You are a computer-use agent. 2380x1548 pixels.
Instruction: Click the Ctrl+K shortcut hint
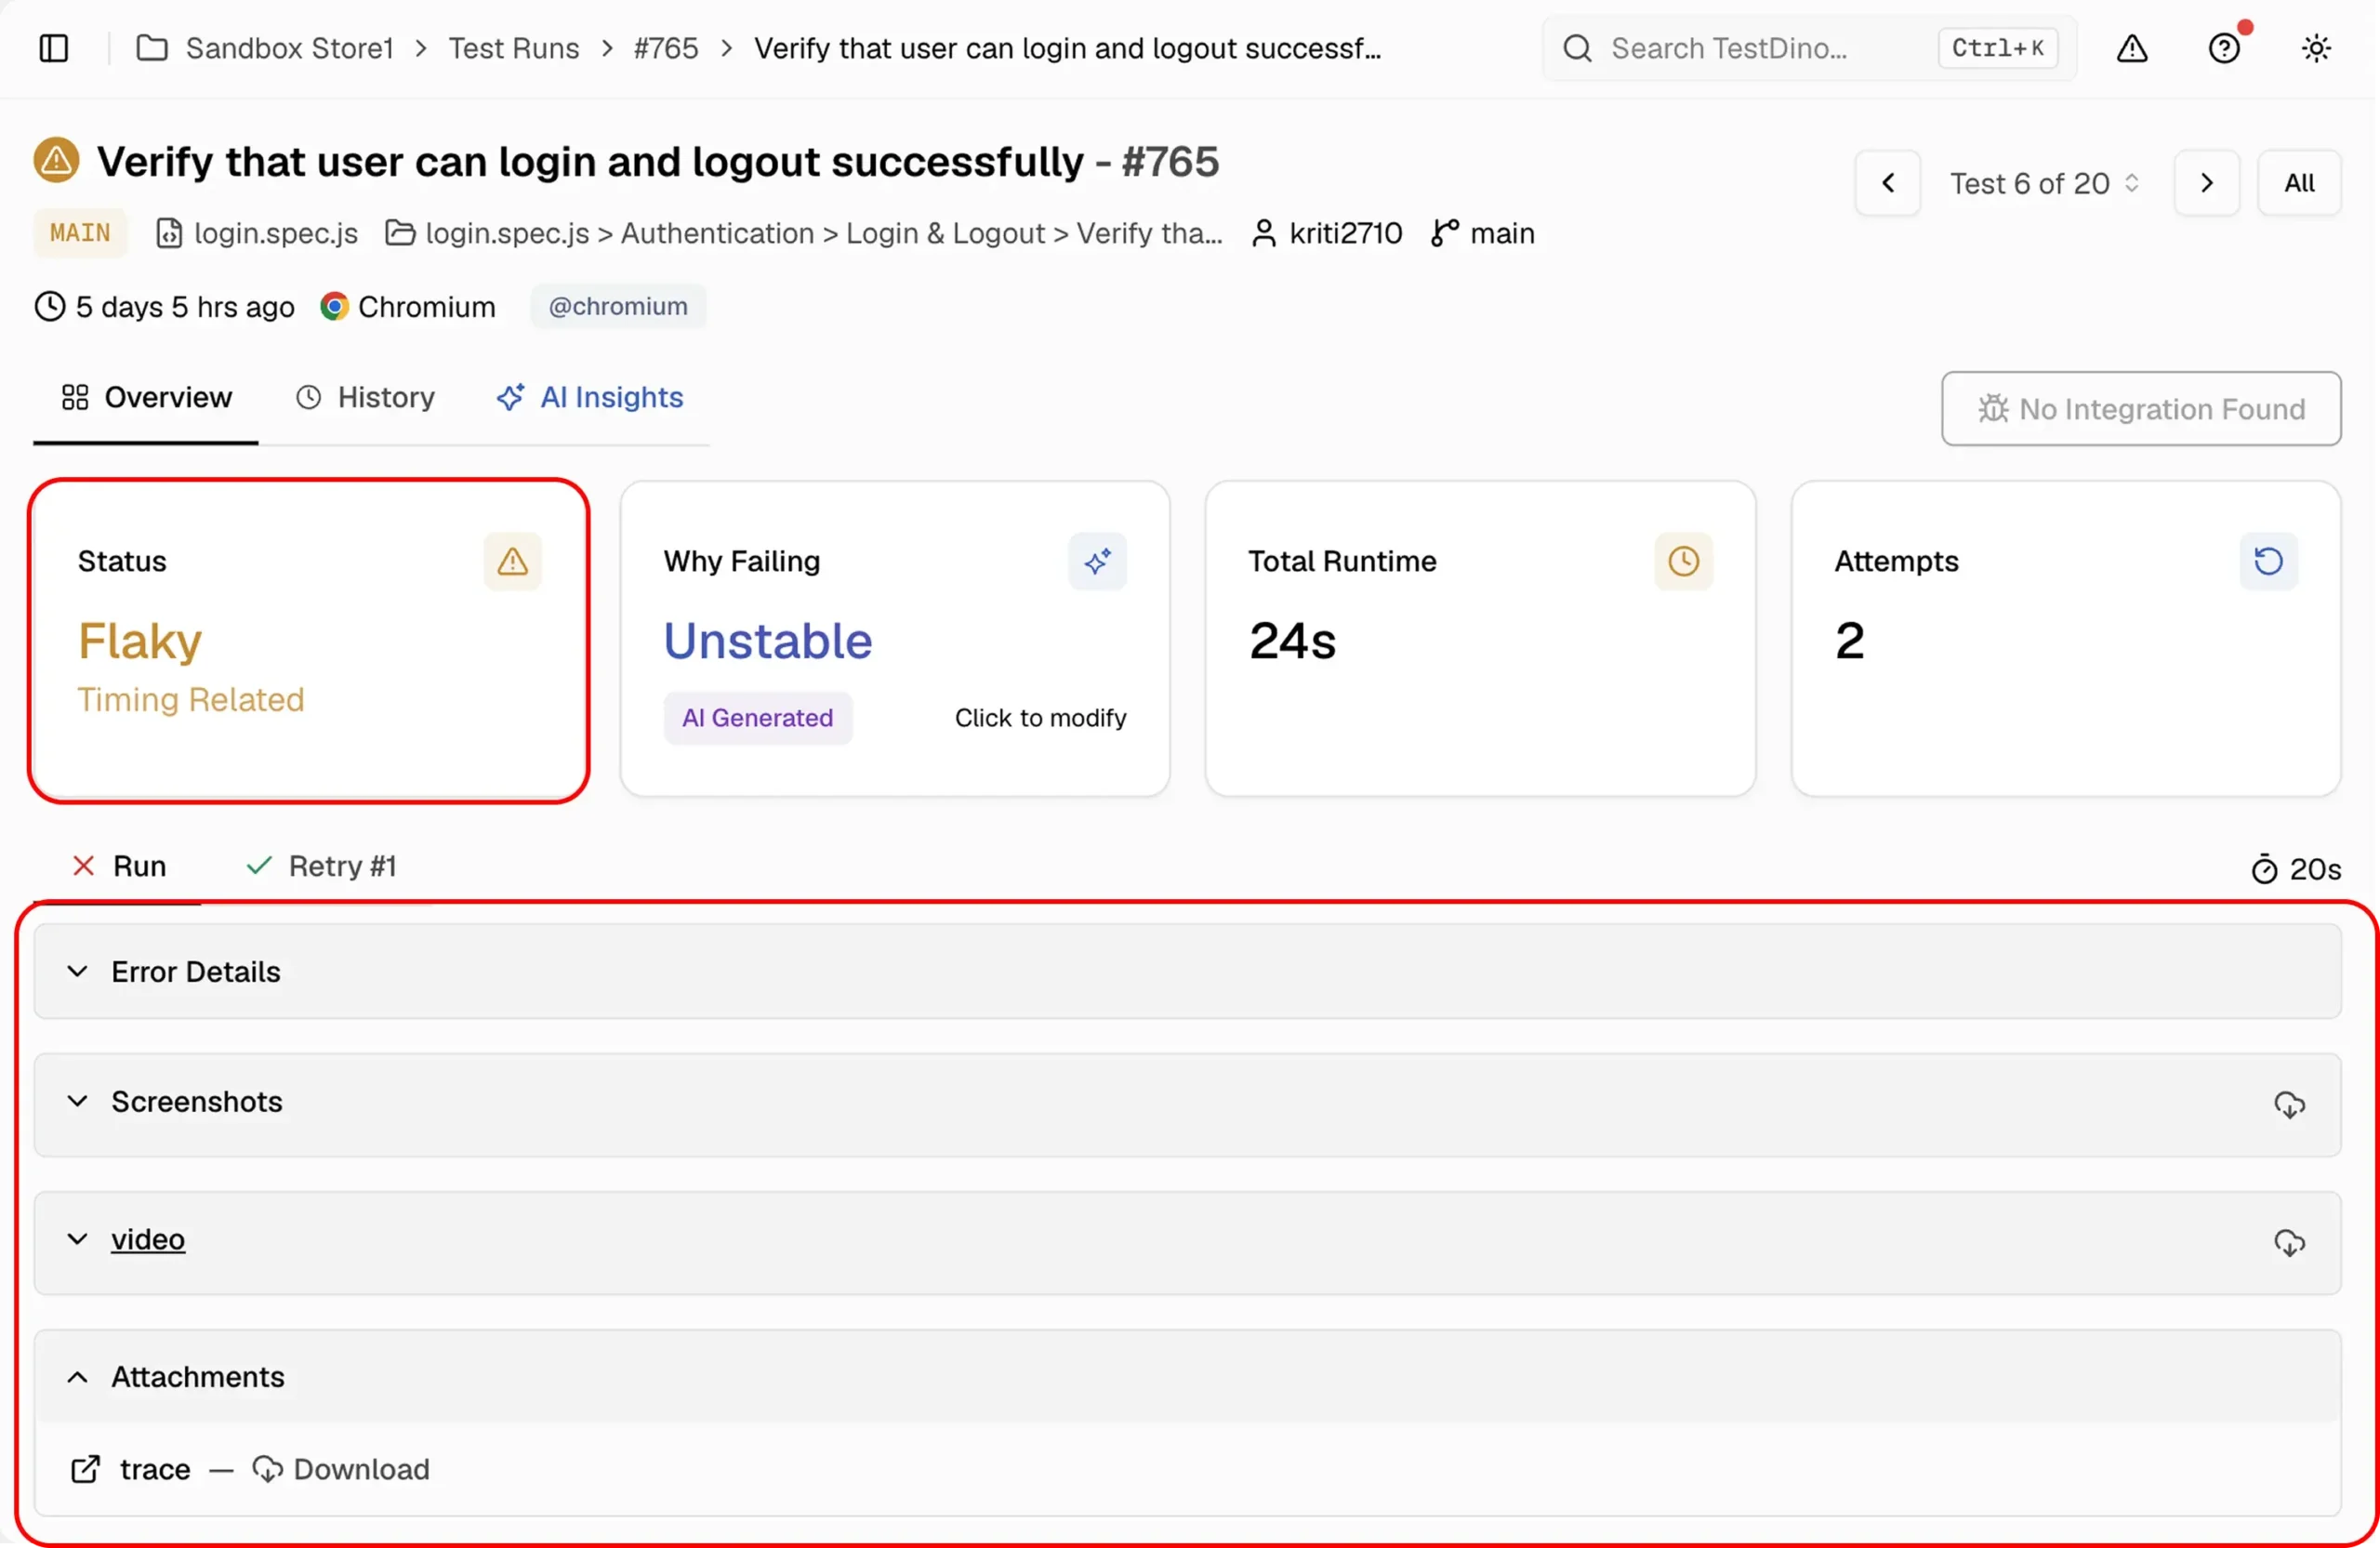tap(1997, 48)
